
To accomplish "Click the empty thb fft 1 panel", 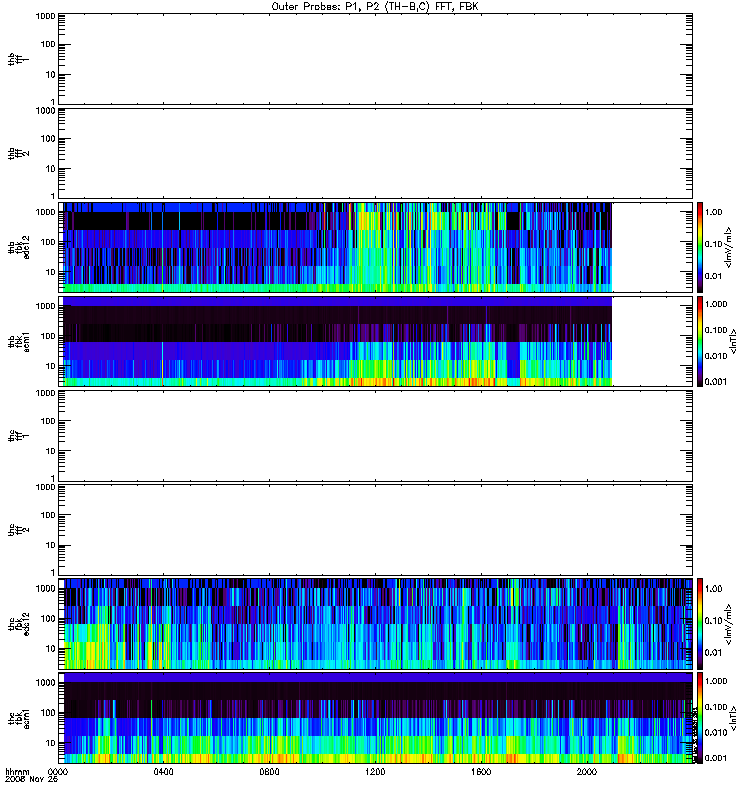I will (x=376, y=59).
